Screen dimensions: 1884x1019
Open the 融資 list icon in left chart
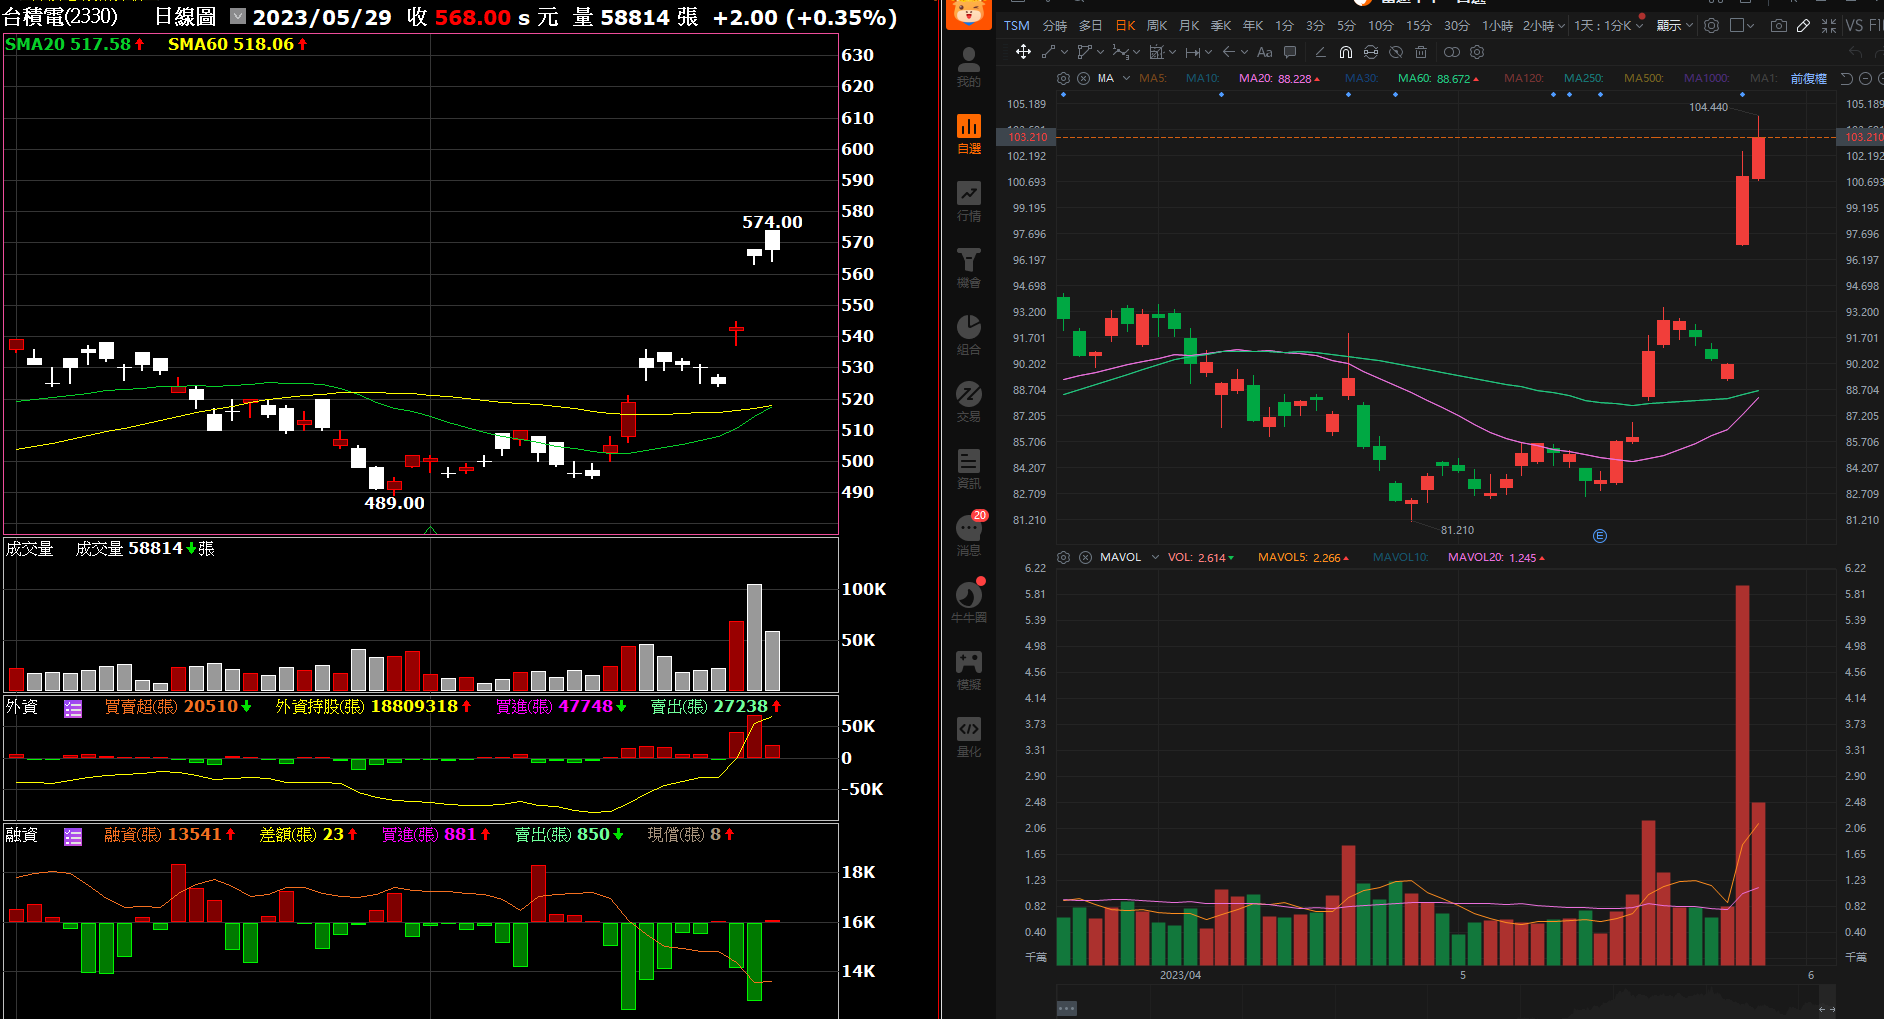[73, 836]
